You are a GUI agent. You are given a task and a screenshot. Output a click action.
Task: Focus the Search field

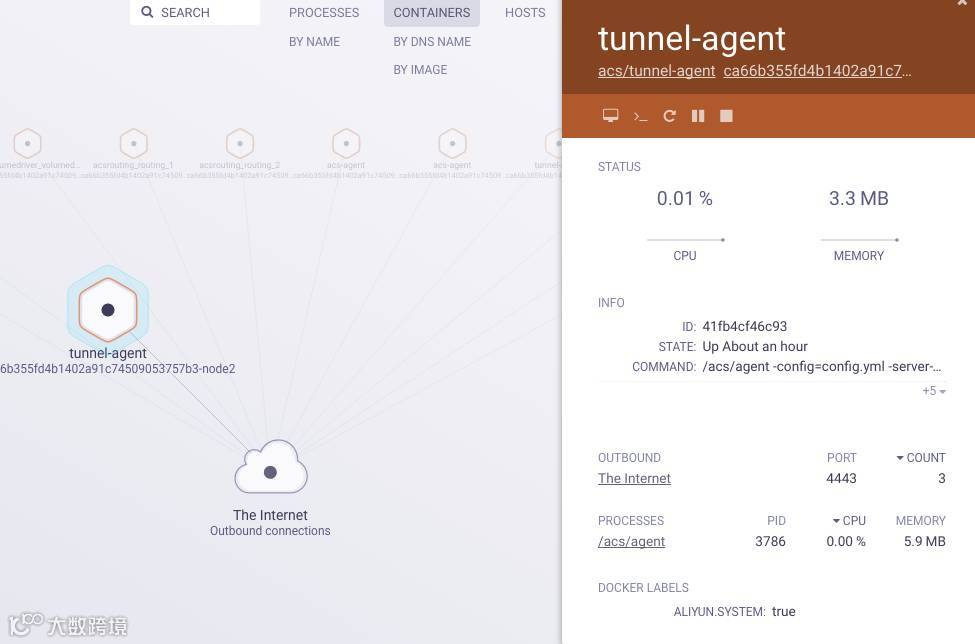195,12
